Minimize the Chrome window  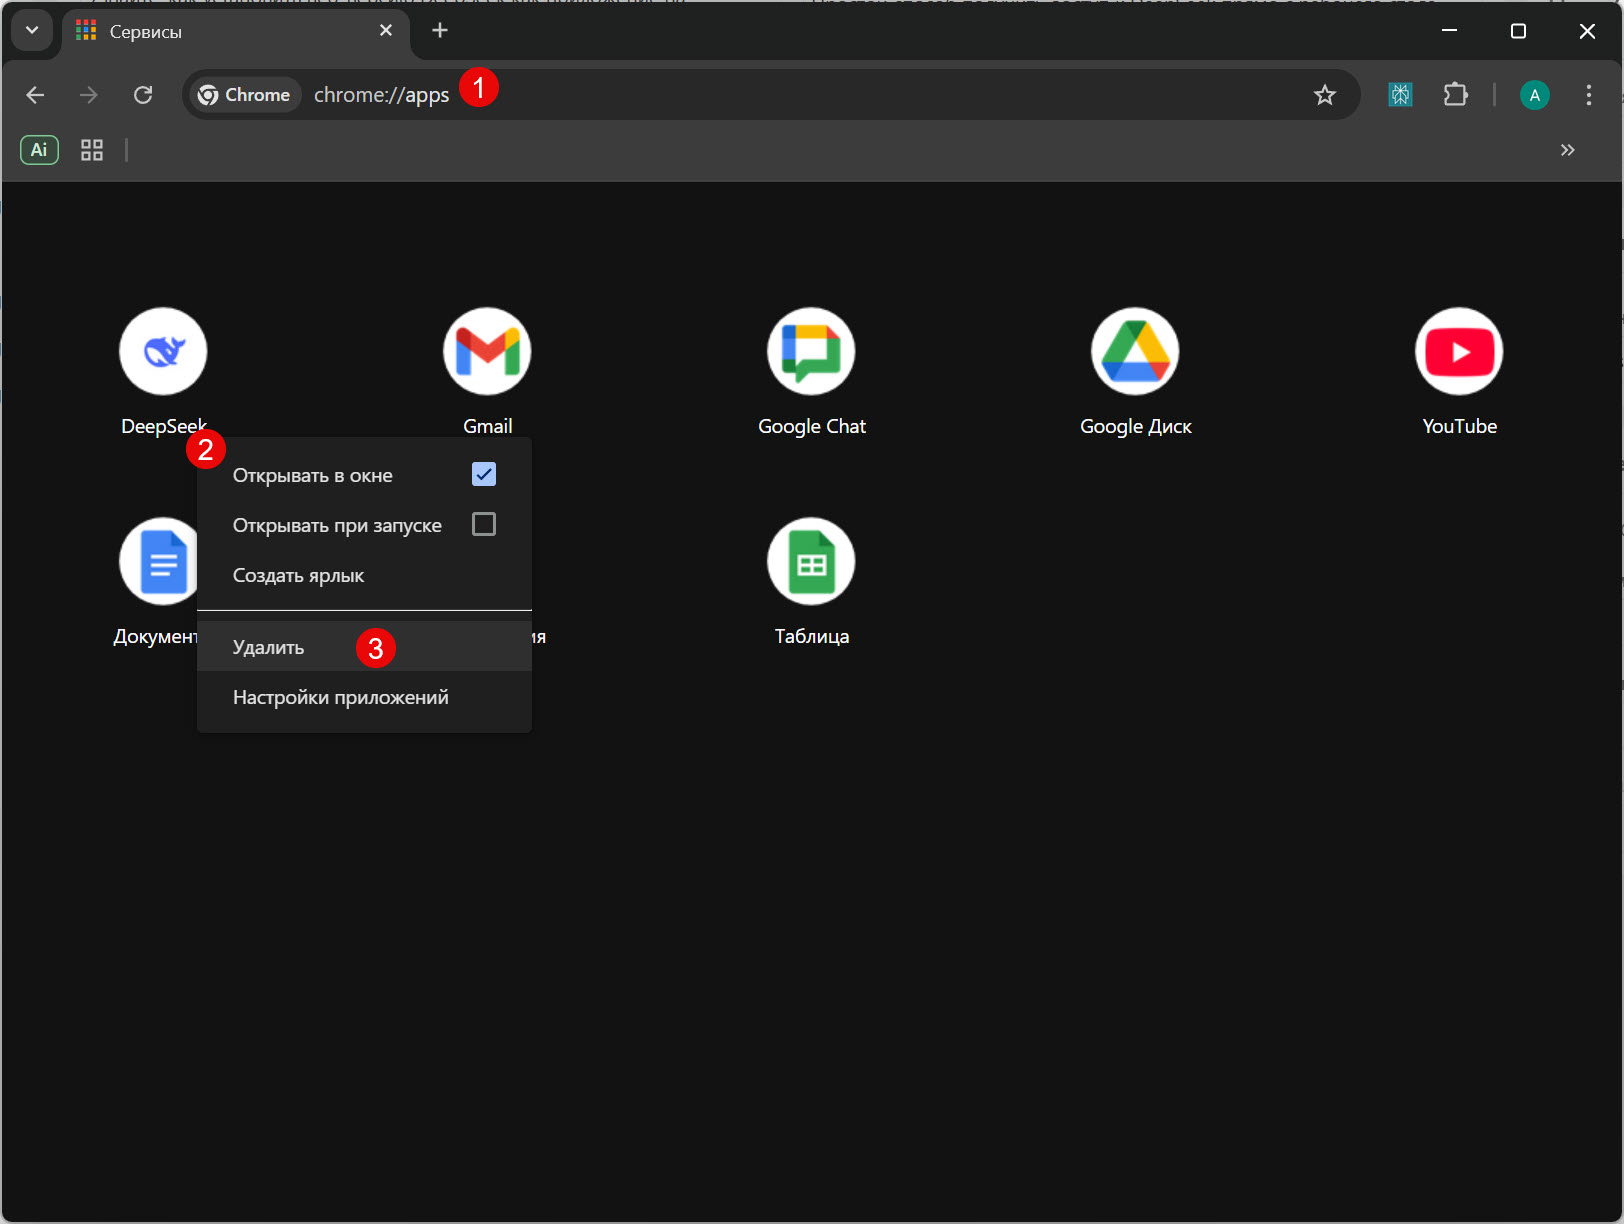[x=1449, y=31]
